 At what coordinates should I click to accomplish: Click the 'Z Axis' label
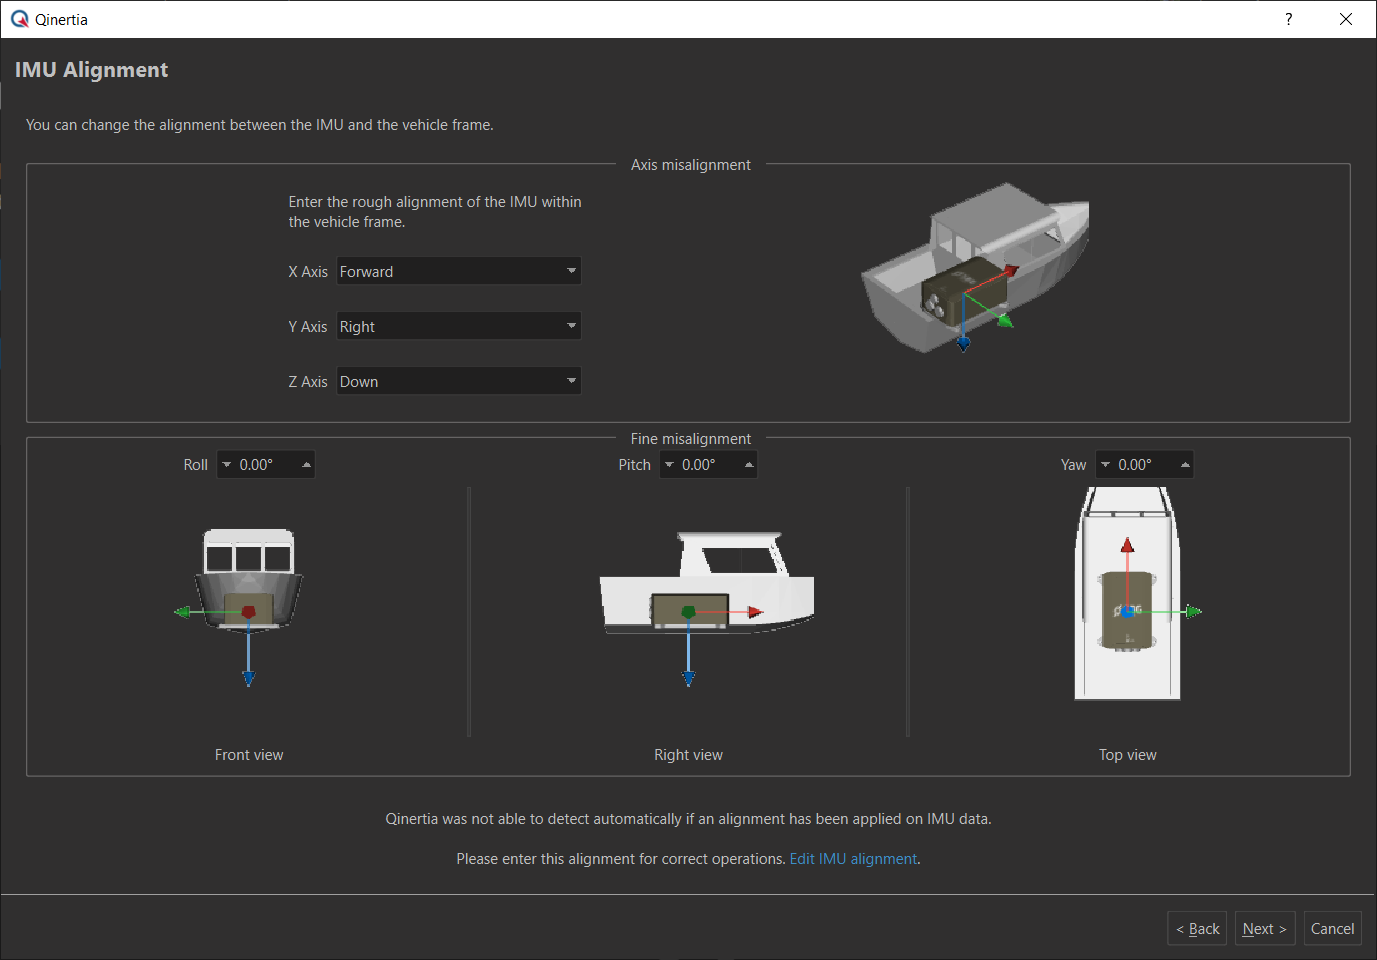coord(308,382)
